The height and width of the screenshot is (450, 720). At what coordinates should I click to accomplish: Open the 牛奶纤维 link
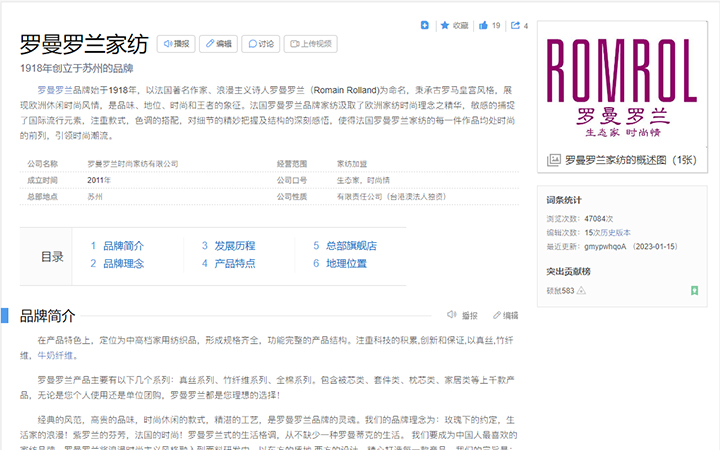[x=55, y=355]
